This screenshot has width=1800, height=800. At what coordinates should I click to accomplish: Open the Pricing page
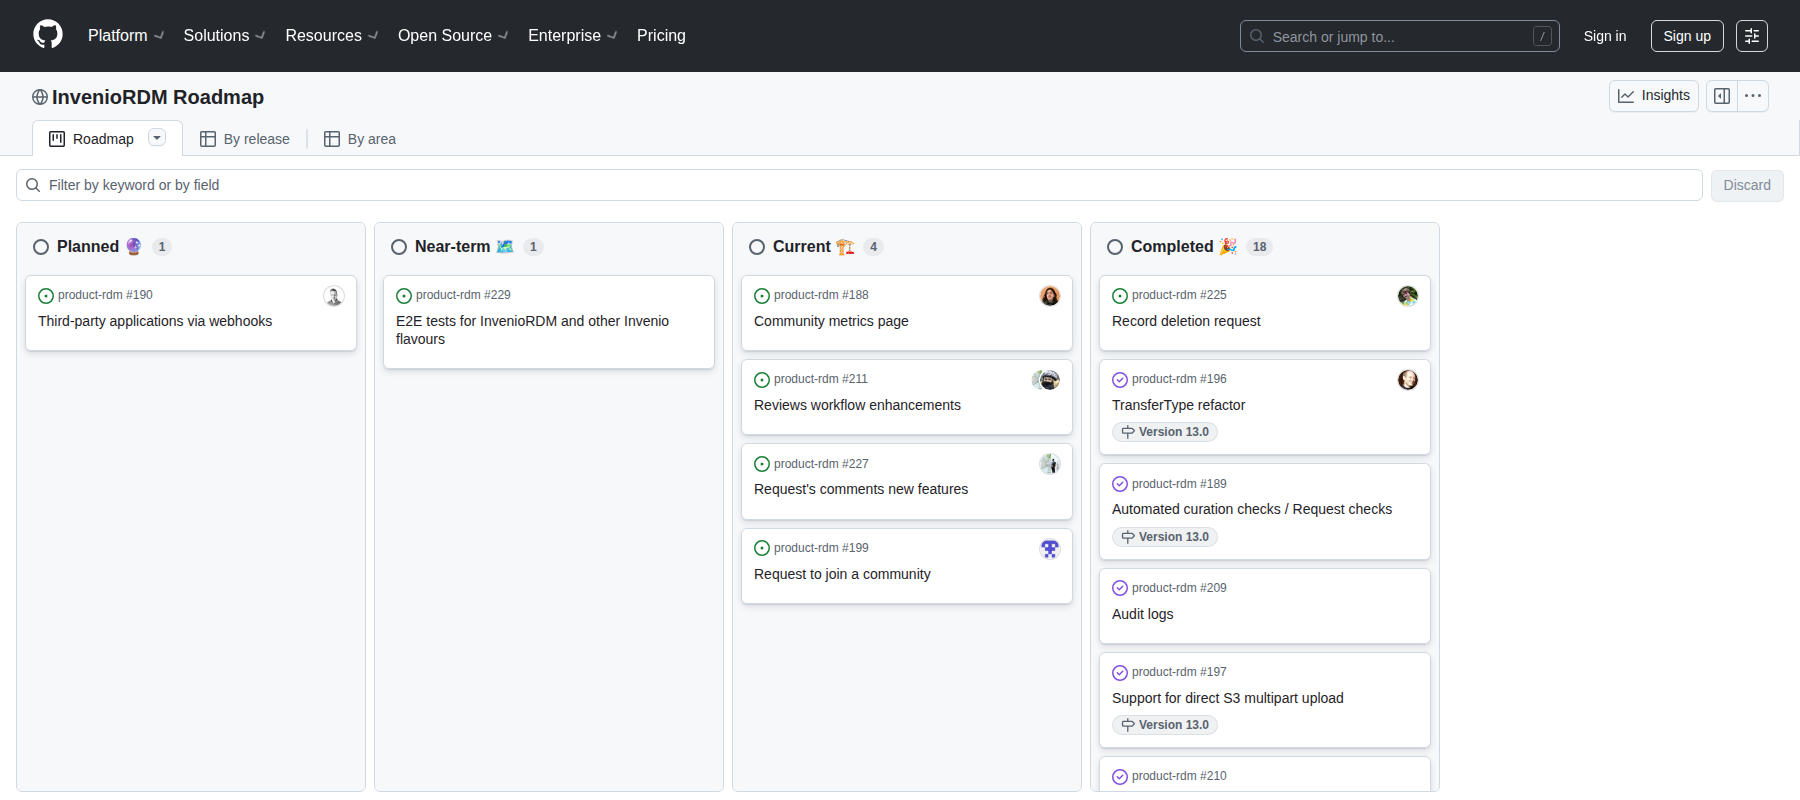(661, 36)
